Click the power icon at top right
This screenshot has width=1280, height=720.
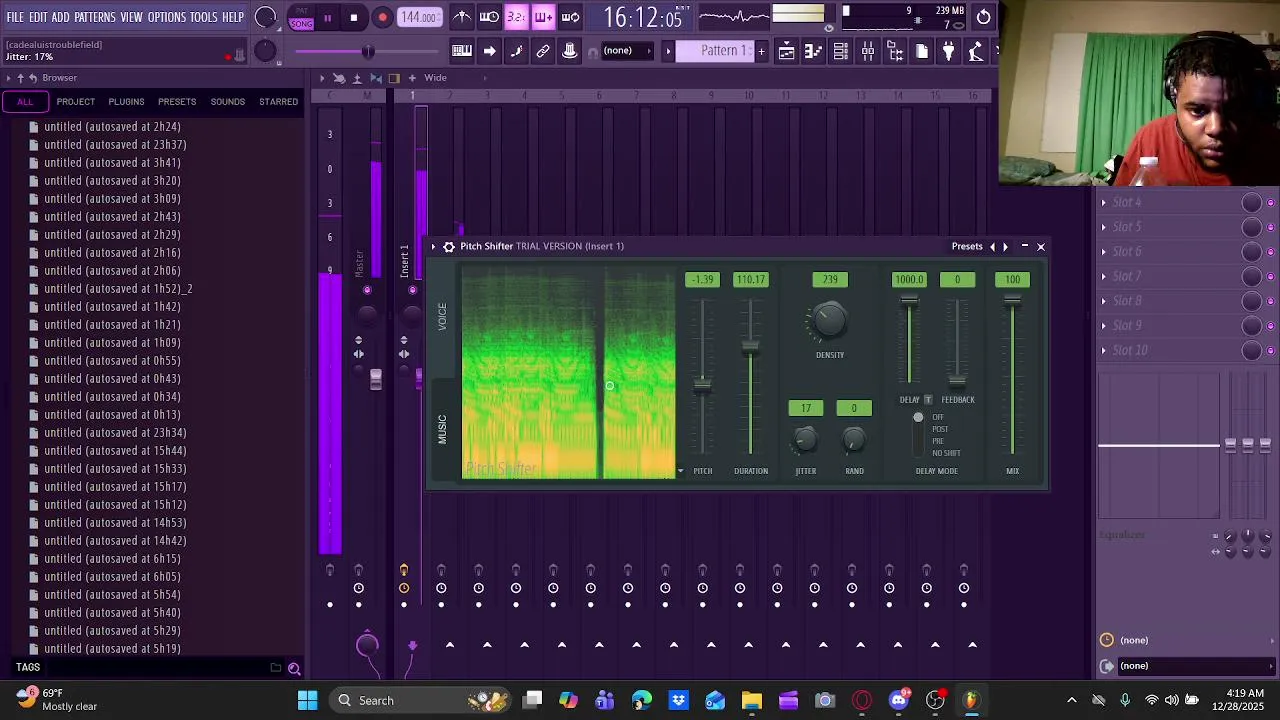(984, 17)
